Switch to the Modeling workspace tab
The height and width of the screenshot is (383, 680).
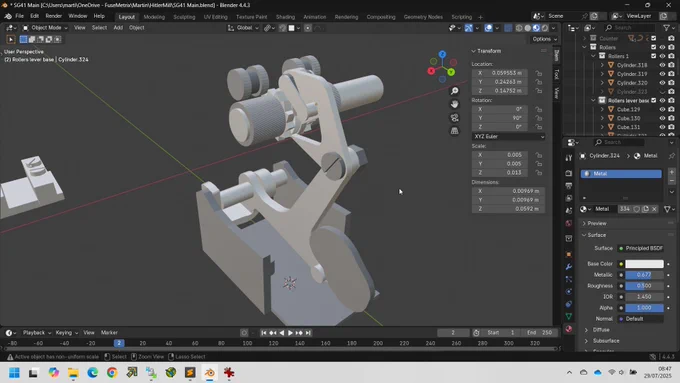click(x=154, y=17)
